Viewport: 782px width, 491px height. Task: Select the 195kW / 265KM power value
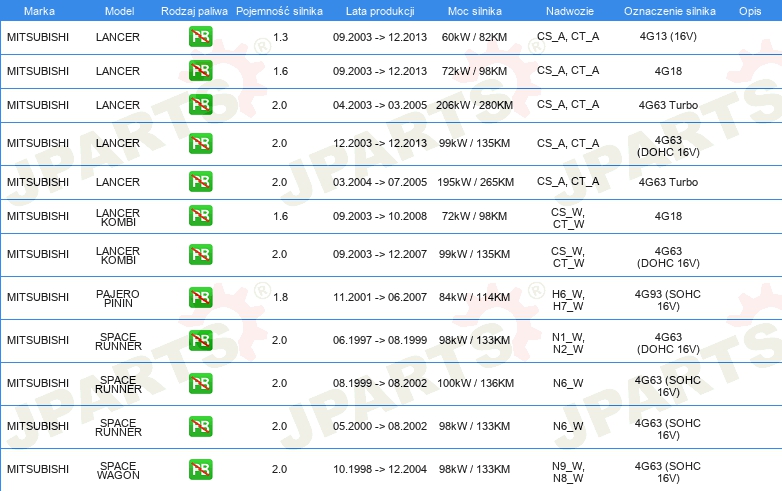[475, 182]
